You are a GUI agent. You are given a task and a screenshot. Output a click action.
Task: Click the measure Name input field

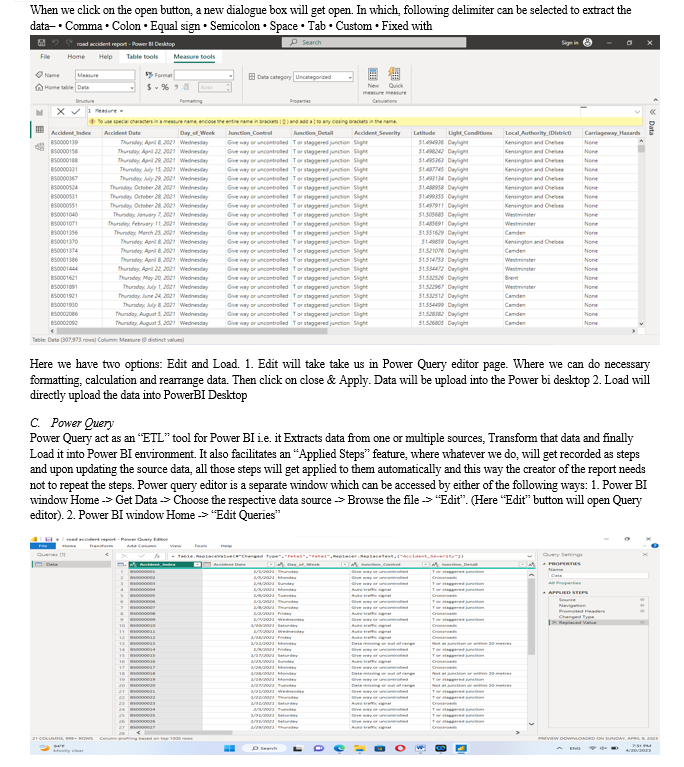click(105, 75)
